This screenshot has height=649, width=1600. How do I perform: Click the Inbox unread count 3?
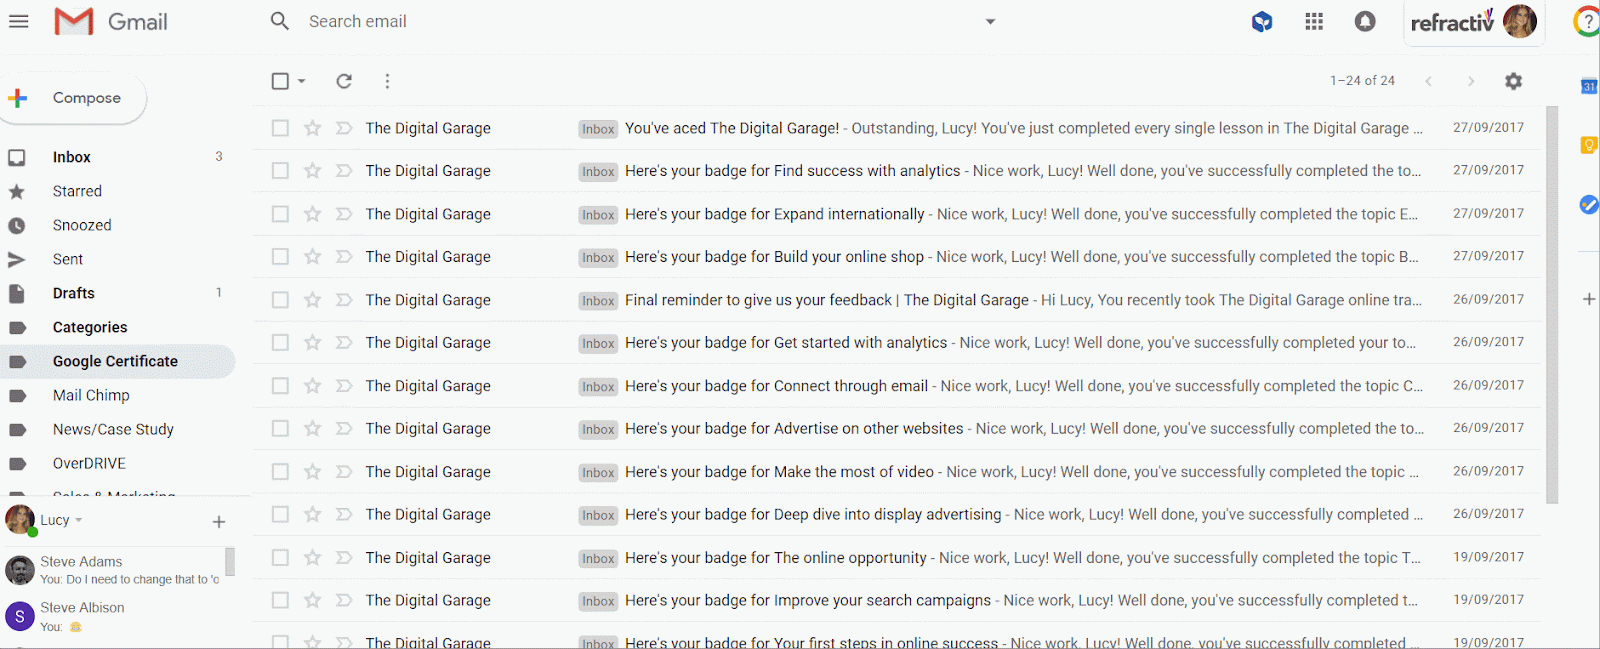219,157
